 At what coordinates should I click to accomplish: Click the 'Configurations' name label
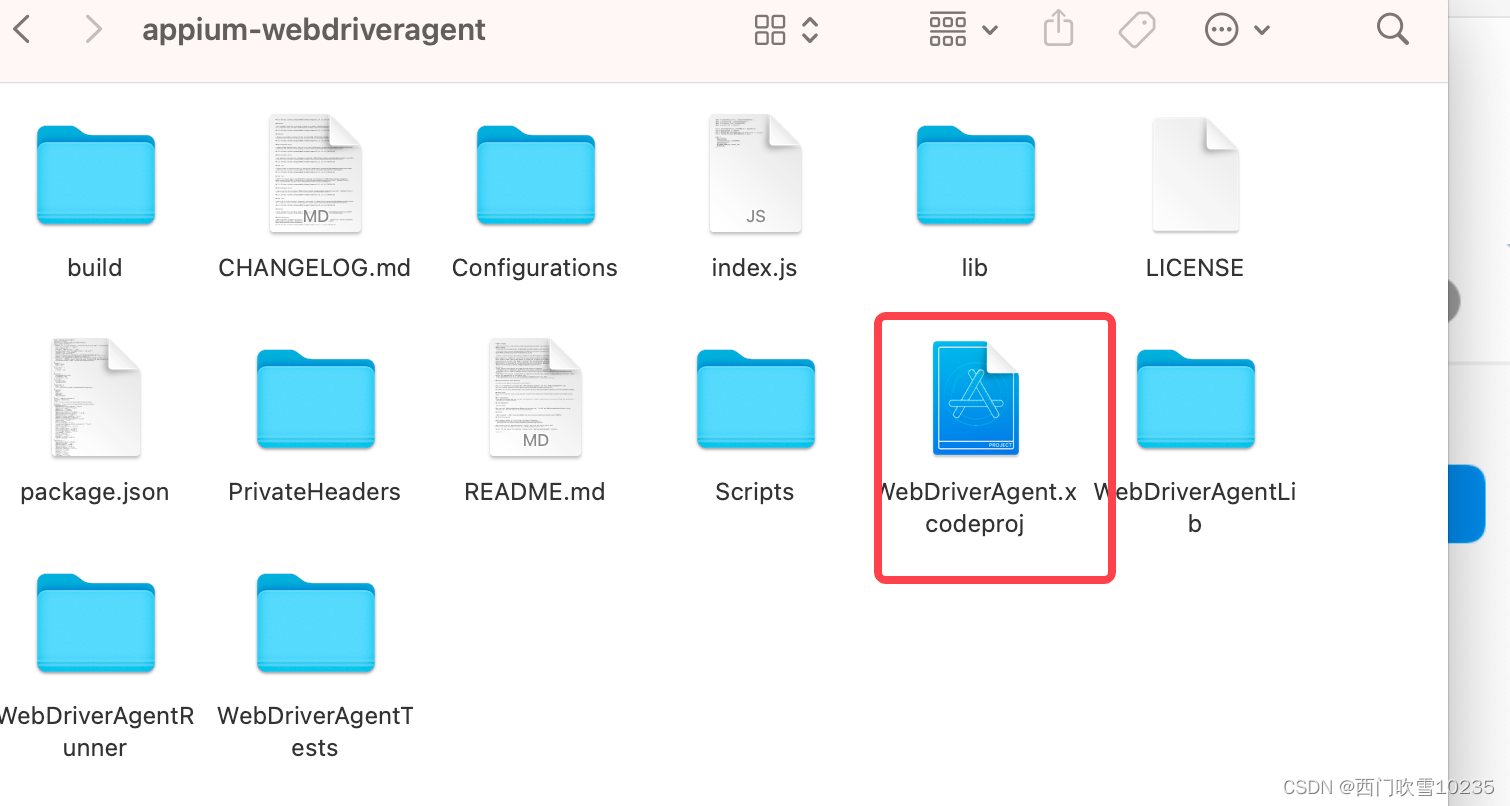535,268
